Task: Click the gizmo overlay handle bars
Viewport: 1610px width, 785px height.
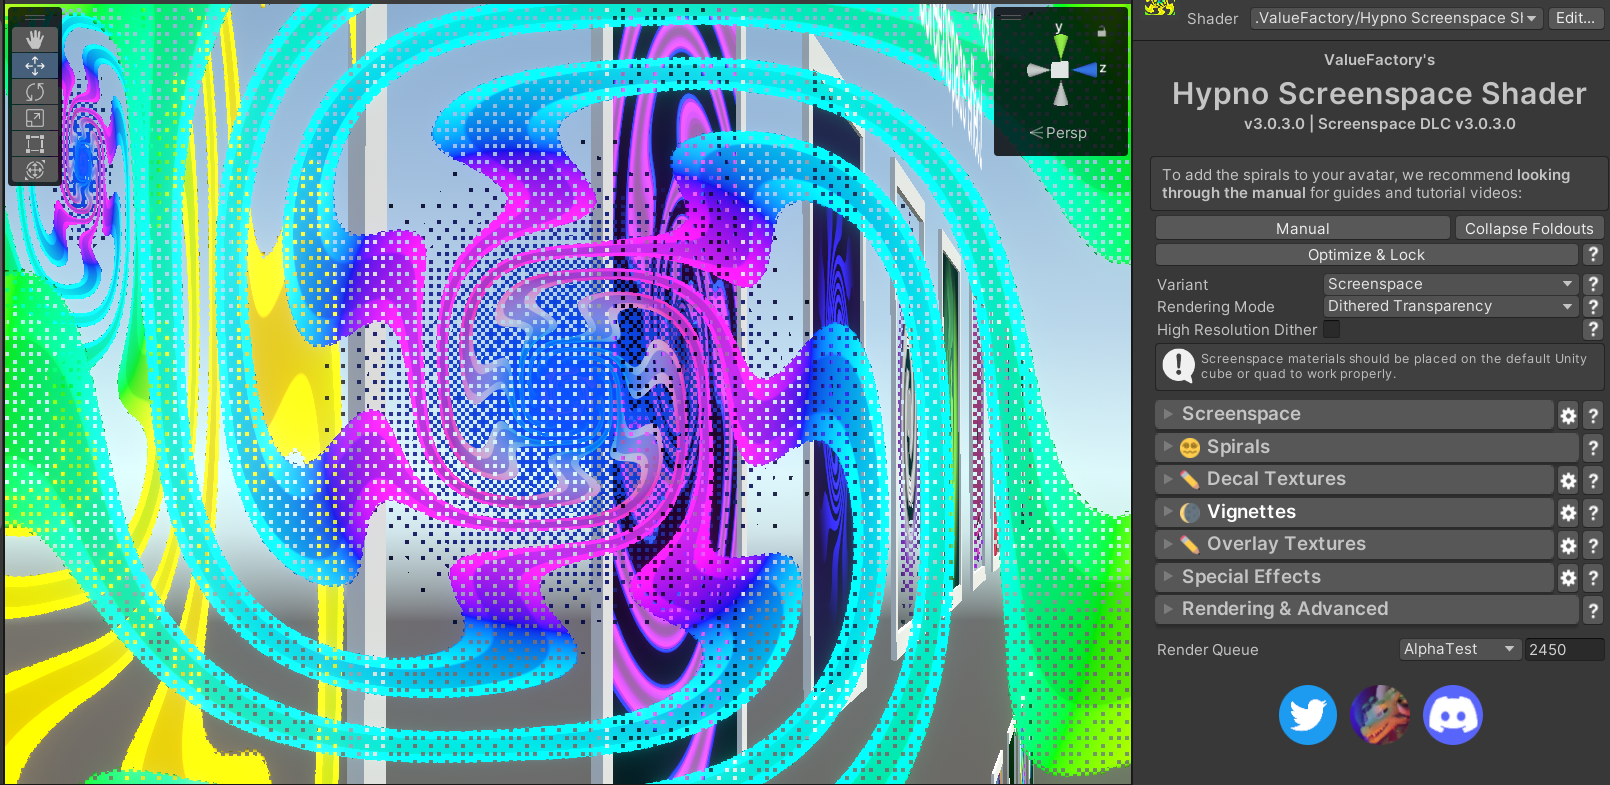Action: pos(1011,17)
